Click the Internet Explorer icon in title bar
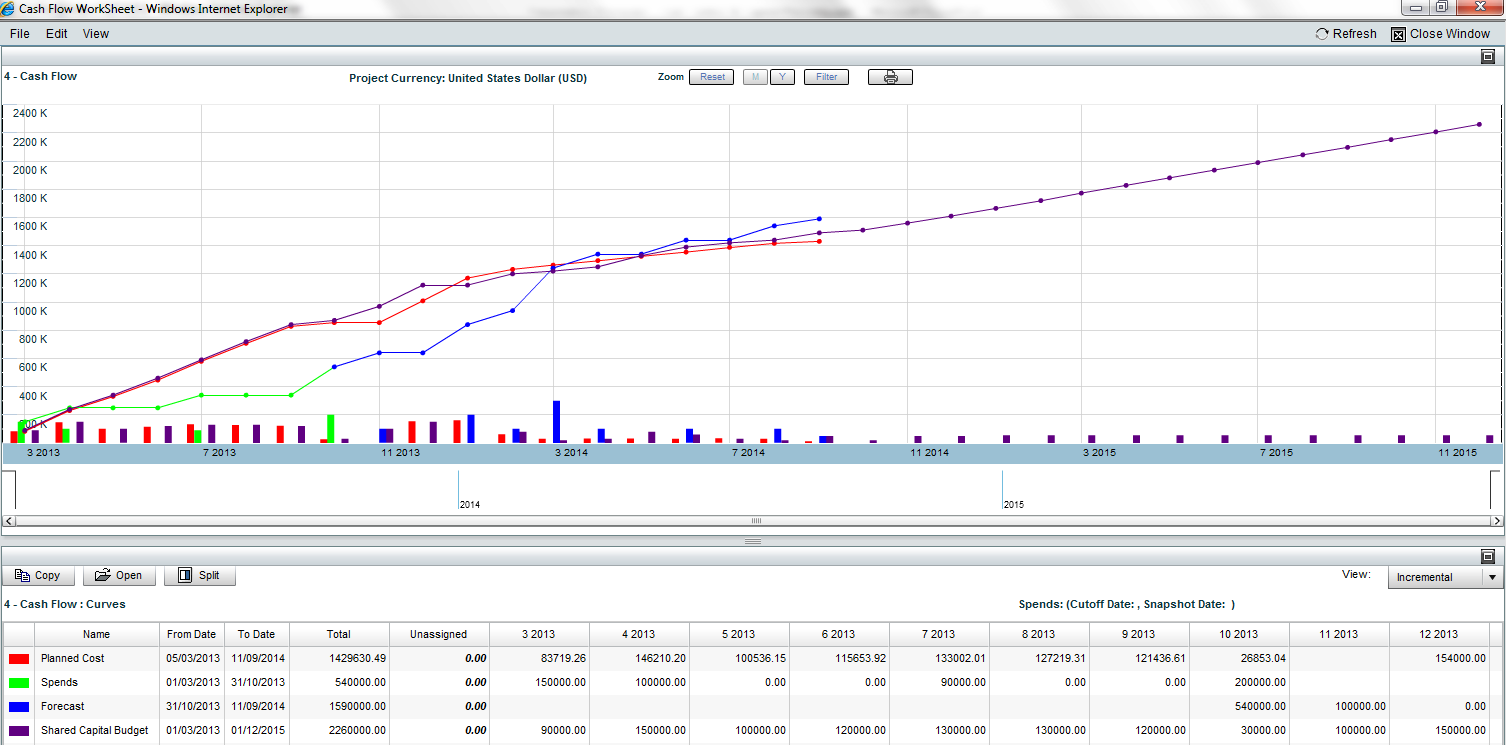Image resolution: width=1506 pixels, height=745 pixels. (9, 8)
